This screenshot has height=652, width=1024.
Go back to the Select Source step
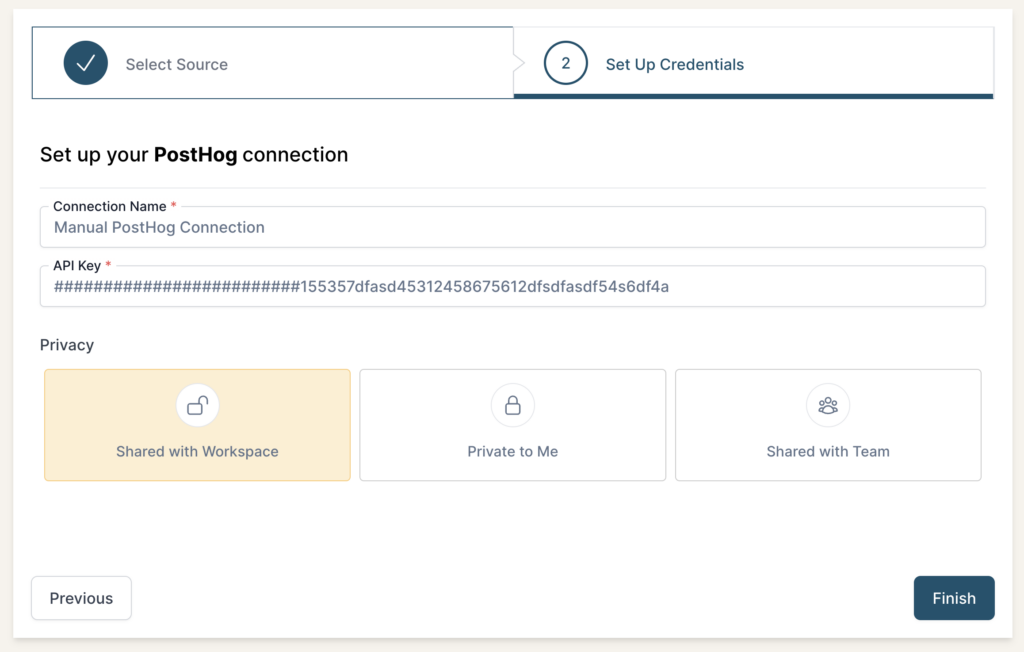click(176, 64)
